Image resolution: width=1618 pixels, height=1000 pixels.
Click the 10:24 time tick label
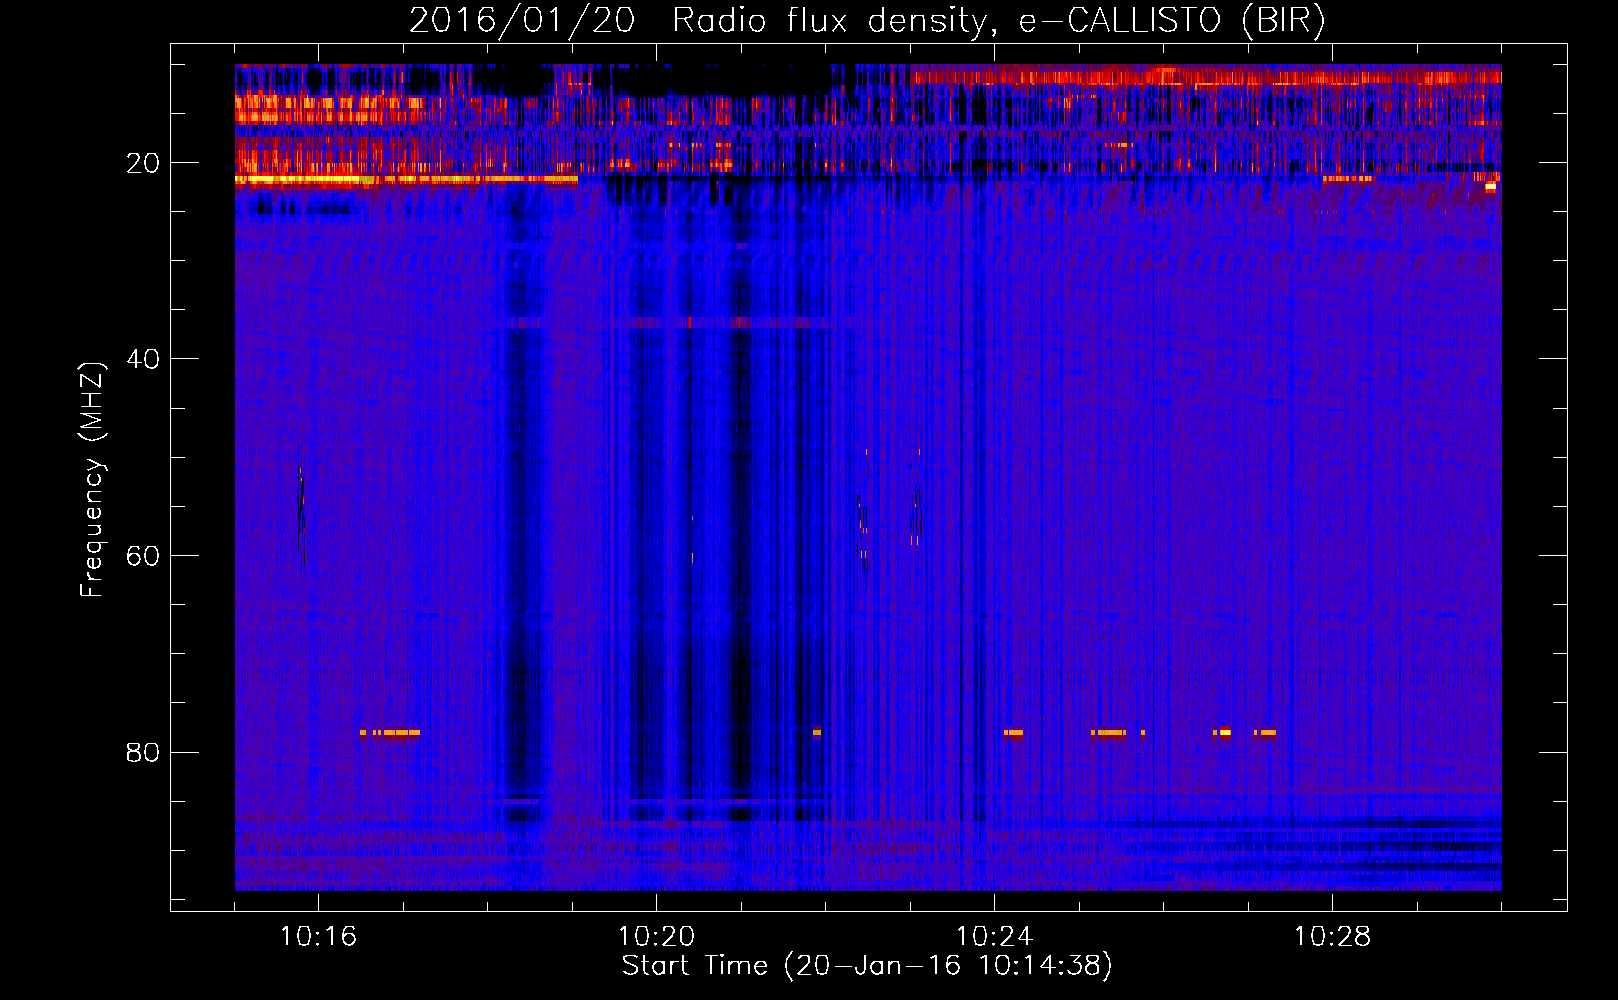pyautogui.click(x=994, y=936)
